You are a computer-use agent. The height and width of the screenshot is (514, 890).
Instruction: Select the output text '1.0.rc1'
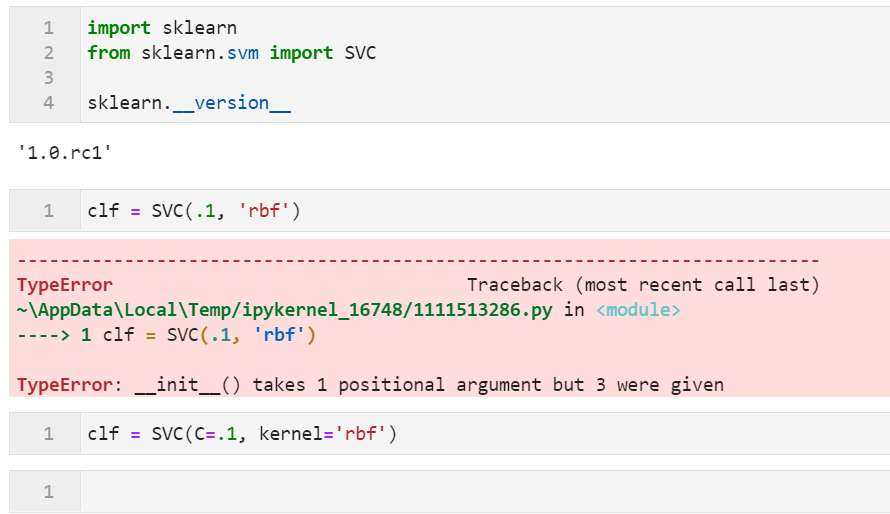click(x=65, y=153)
